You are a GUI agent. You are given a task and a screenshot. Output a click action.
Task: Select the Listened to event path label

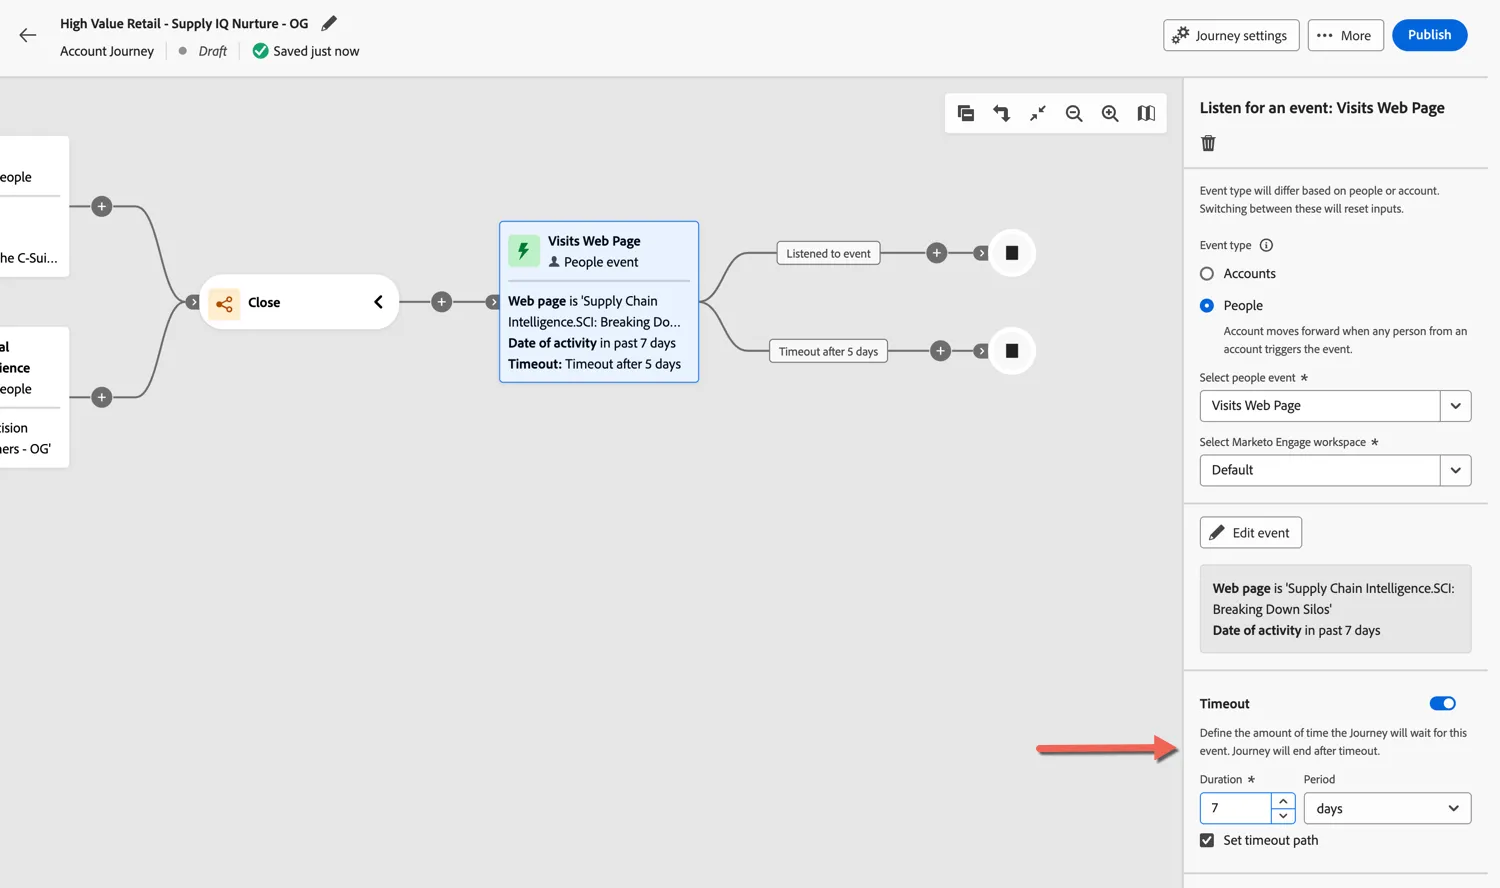828,253
